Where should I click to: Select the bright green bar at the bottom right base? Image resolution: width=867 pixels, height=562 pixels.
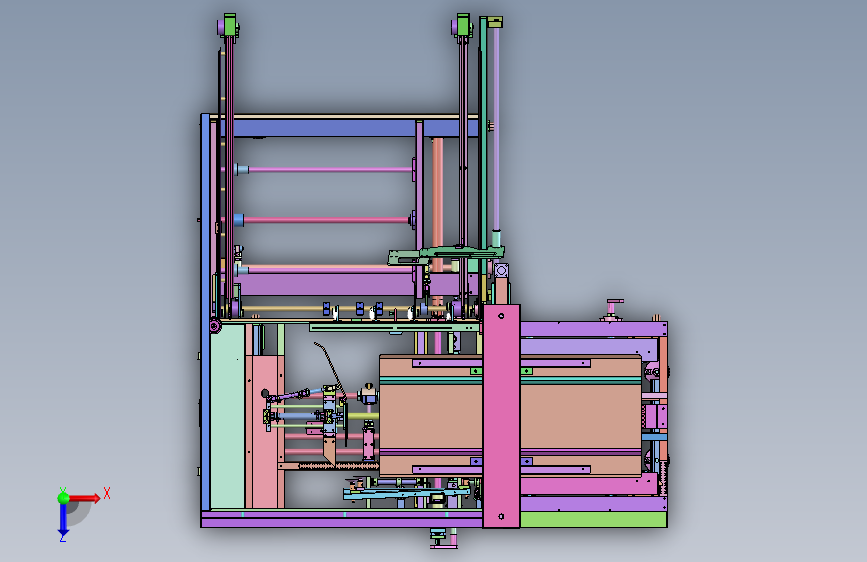coord(593,519)
